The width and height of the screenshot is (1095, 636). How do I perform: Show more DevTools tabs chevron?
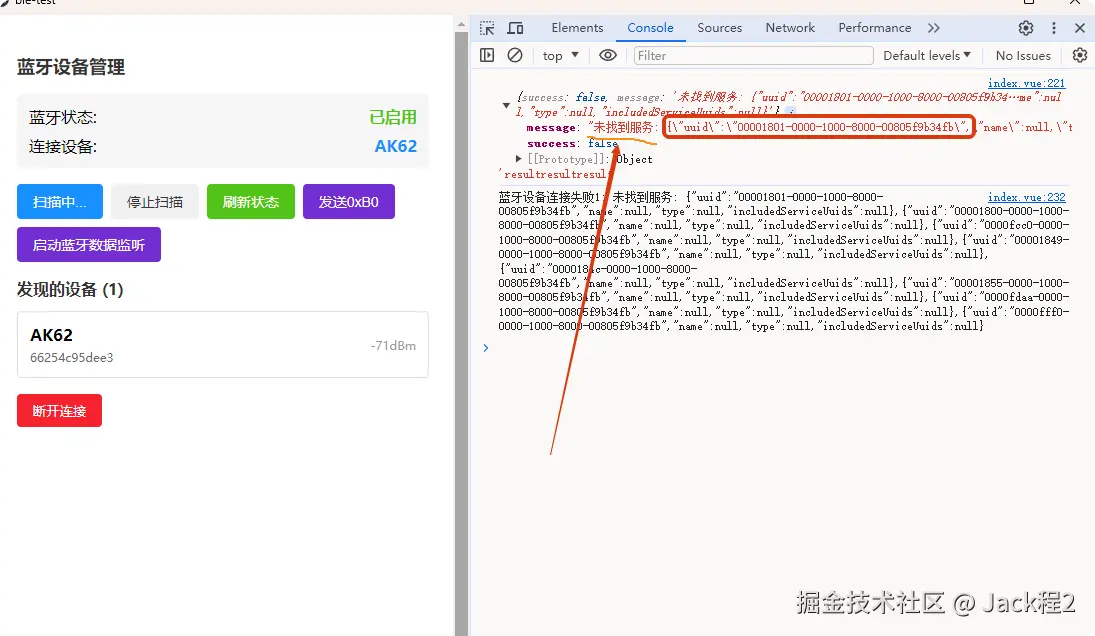(x=934, y=28)
